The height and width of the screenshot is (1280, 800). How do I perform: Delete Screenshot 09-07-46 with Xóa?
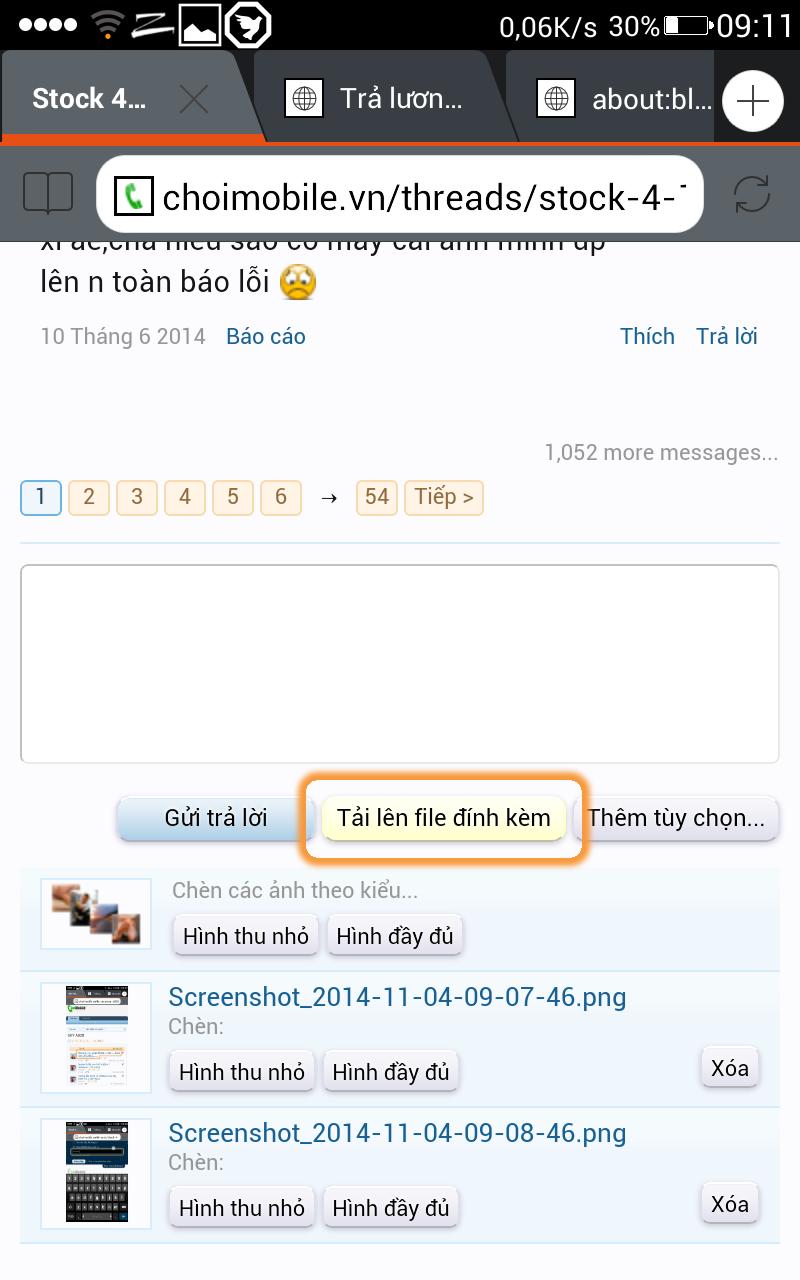pos(730,1067)
